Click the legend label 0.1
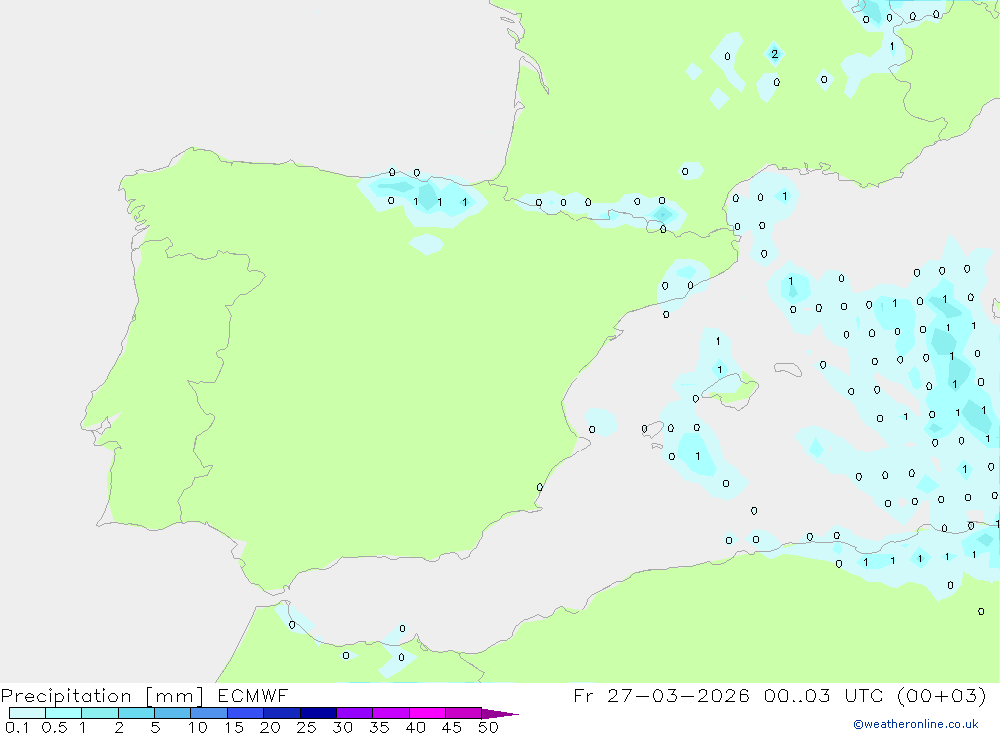This screenshot has width=1000, height=733. [15, 727]
